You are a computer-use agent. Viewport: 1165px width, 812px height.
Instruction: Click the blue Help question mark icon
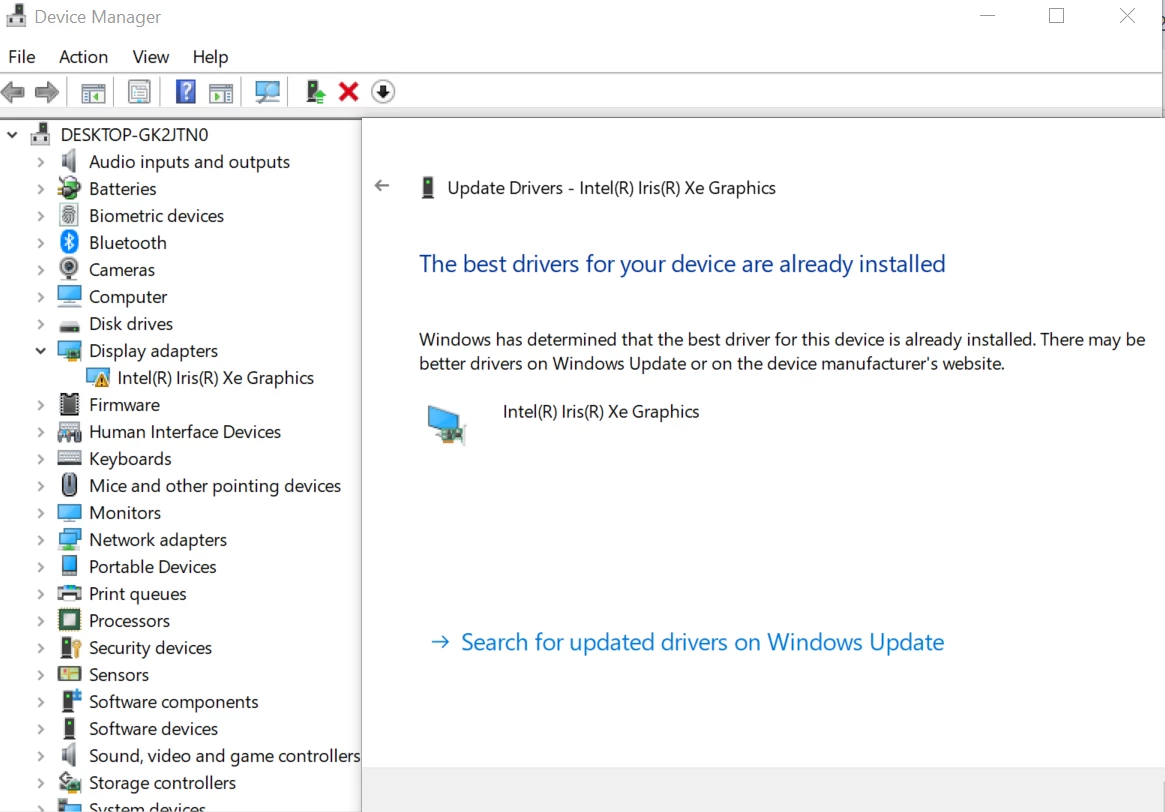(185, 92)
